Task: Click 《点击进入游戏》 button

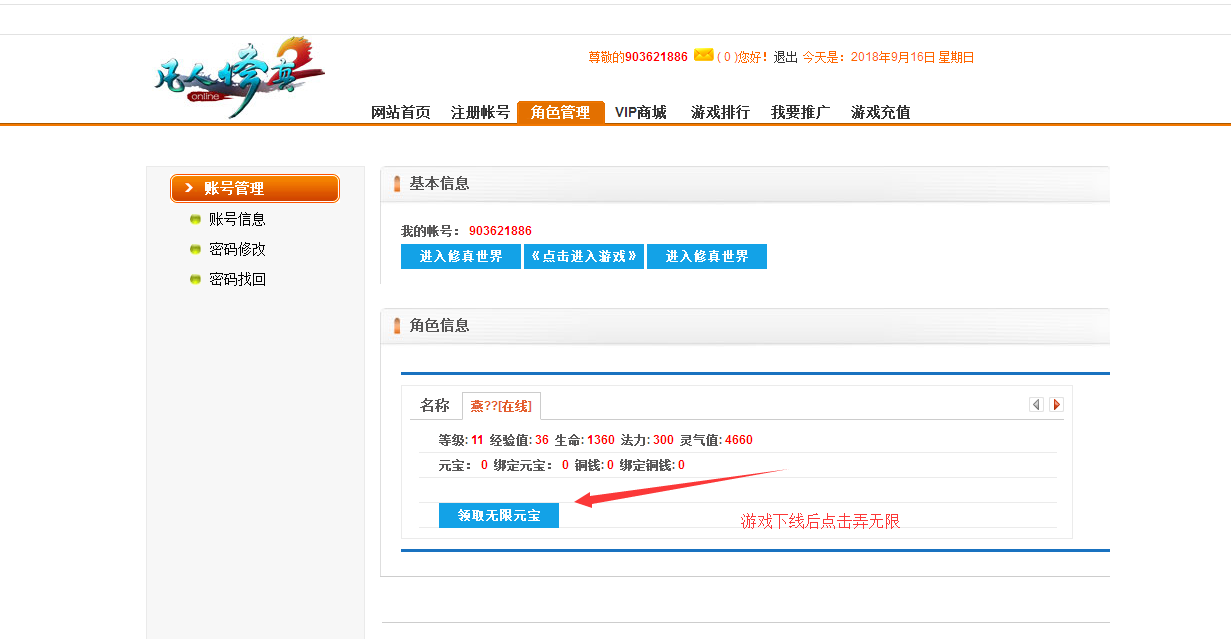Action: click(584, 256)
